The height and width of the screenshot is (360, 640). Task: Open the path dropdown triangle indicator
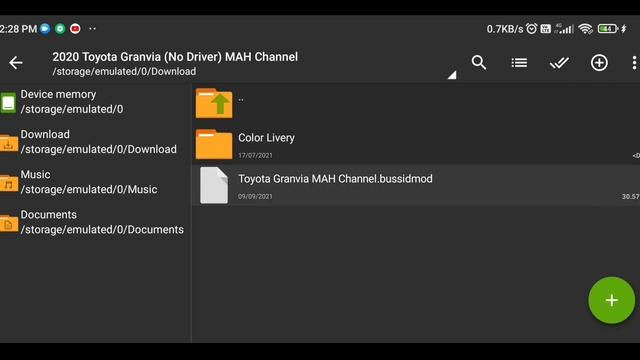tap(452, 75)
